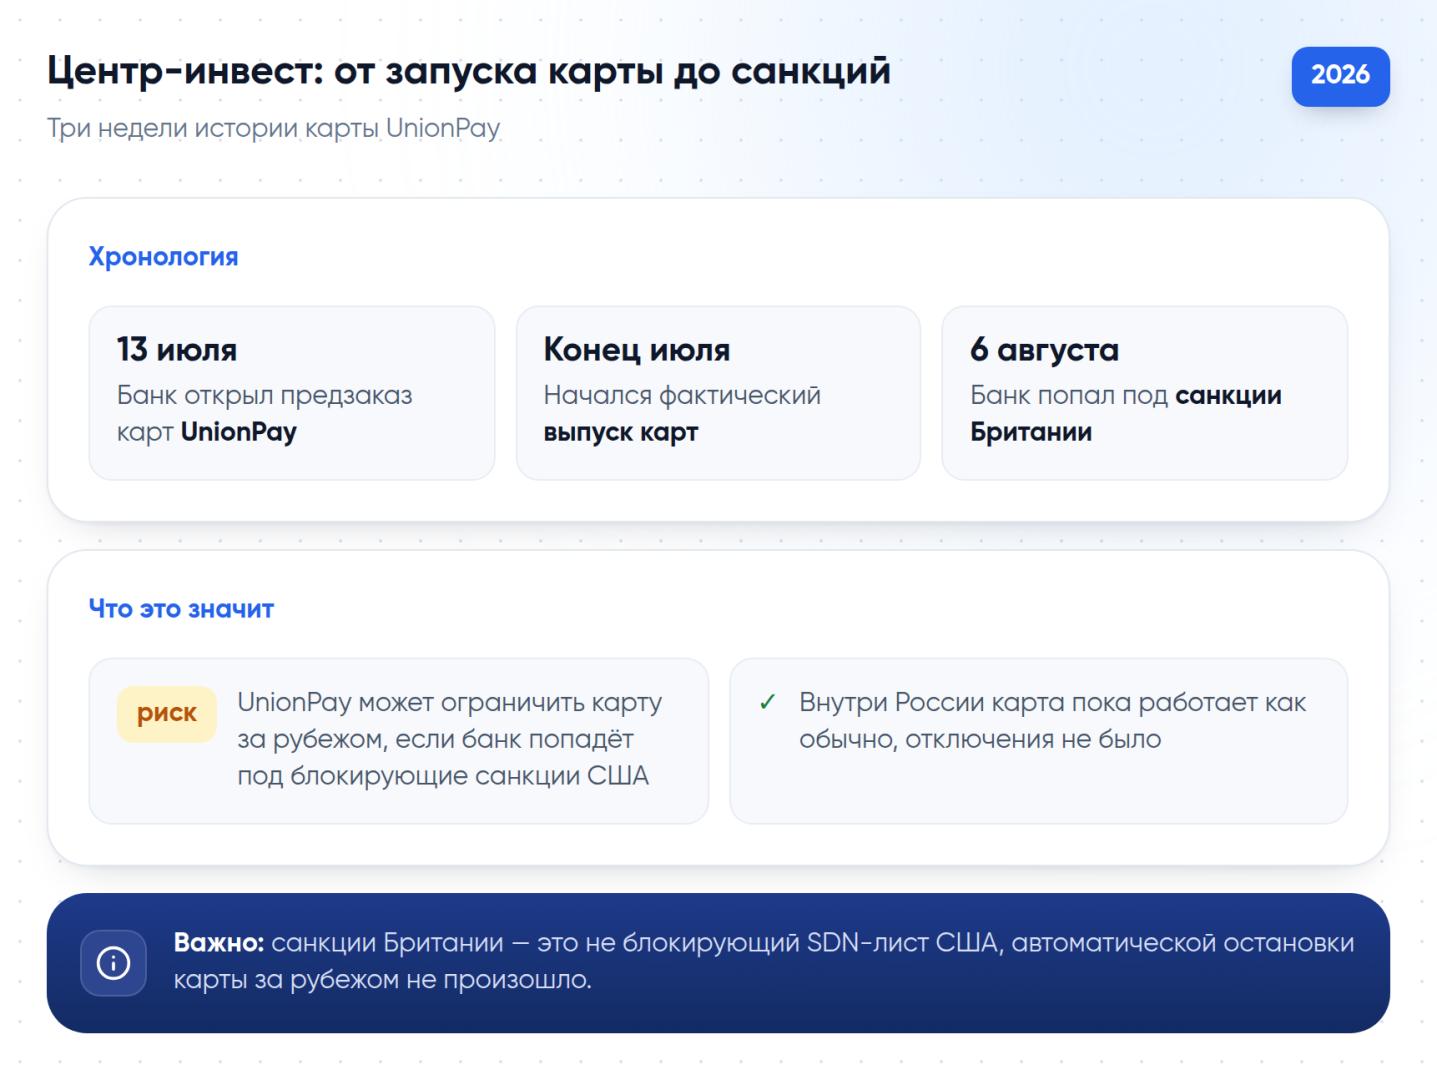The width and height of the screenshot is (1437, 1080).
Task: Click the 'Конец июля' heading
Action: 637,349
